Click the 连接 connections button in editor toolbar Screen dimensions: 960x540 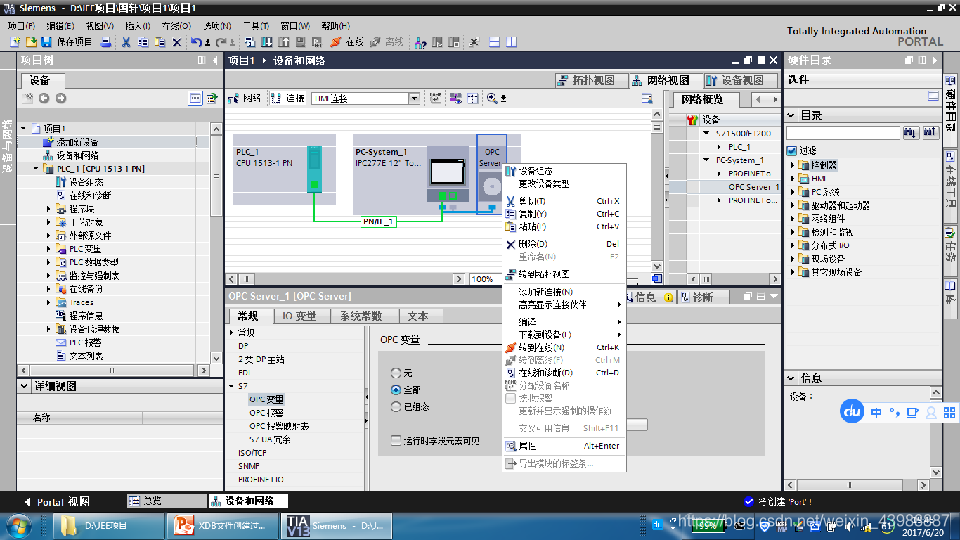[288, 98]
